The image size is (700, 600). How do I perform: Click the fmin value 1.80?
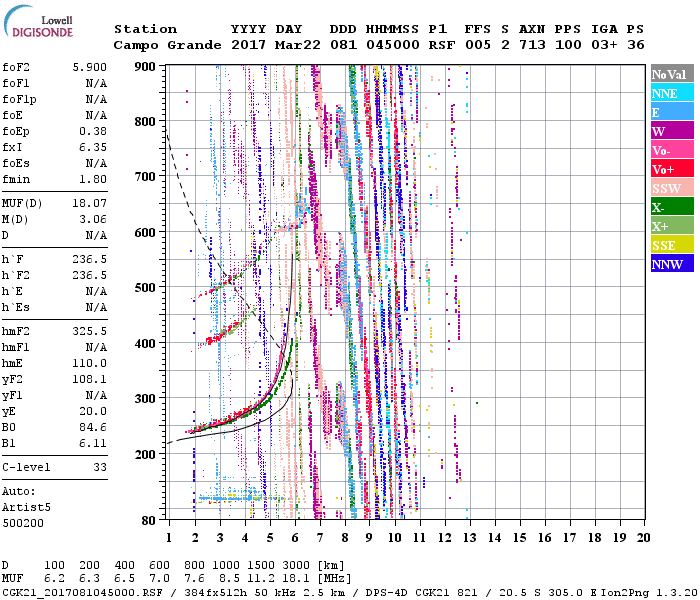pos(93,179)
